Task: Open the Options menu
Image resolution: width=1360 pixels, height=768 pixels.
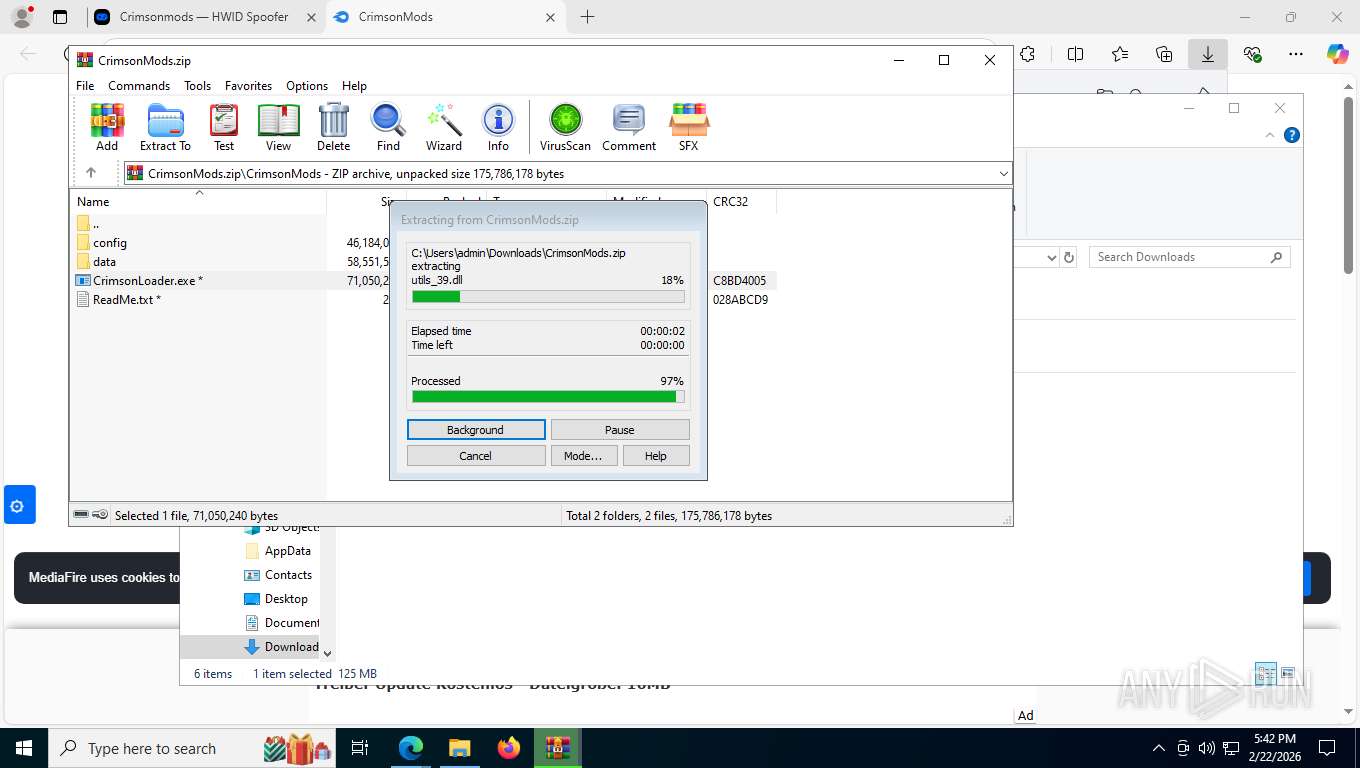Action: pyautogui.click(x=307, y=86)
